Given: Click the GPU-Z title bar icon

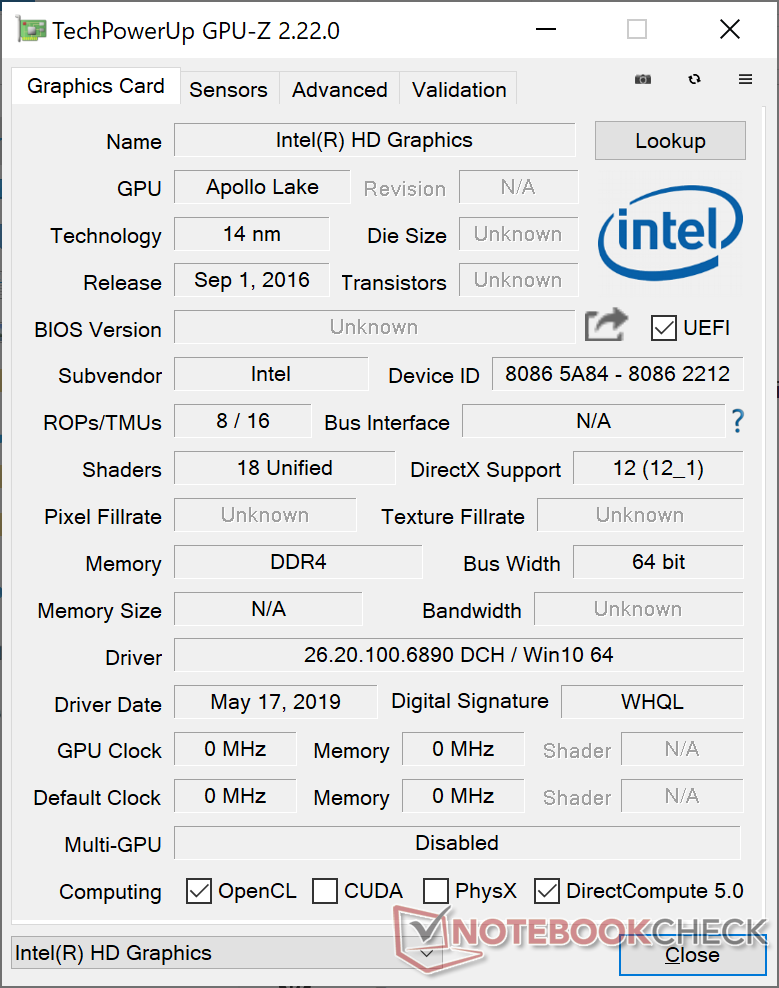Looking at the screenshot, I should [x=31, y=30].
